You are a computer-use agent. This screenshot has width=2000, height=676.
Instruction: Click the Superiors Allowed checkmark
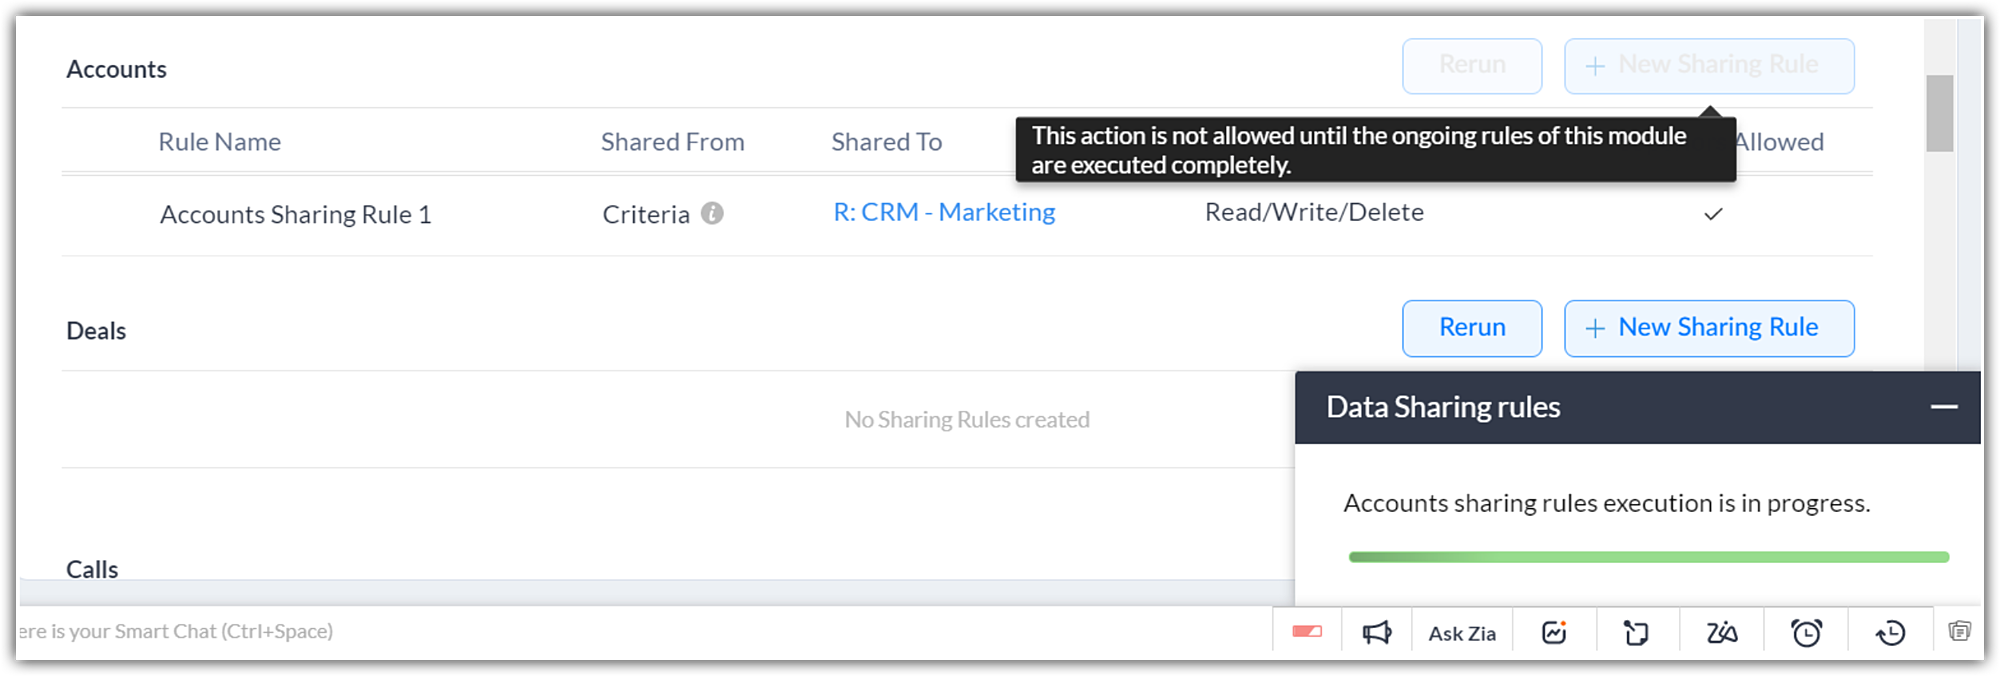click(x=1713, y=214)
